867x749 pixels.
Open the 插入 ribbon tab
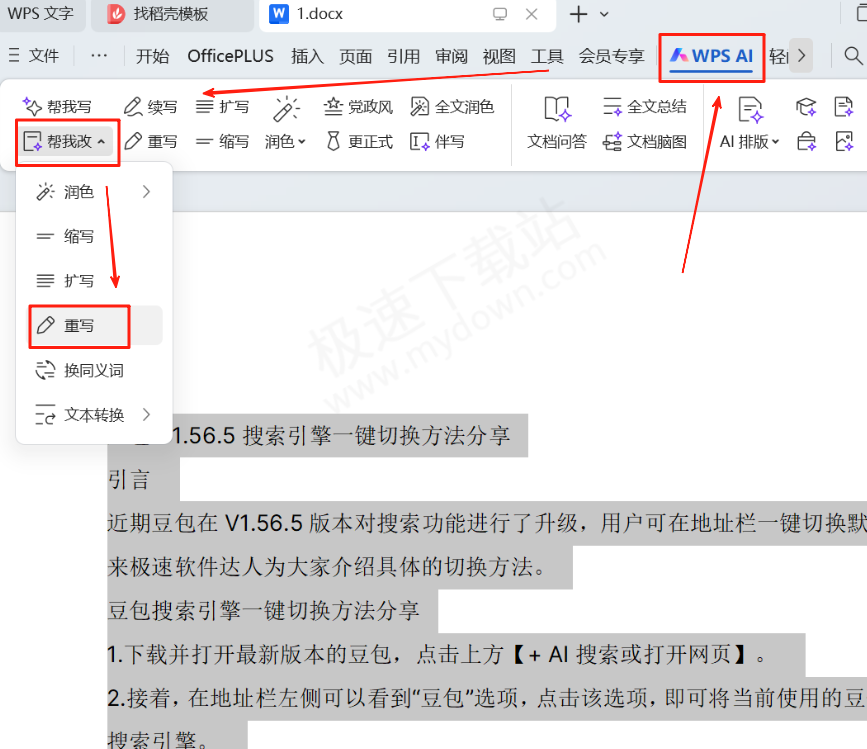pos(307,56)
